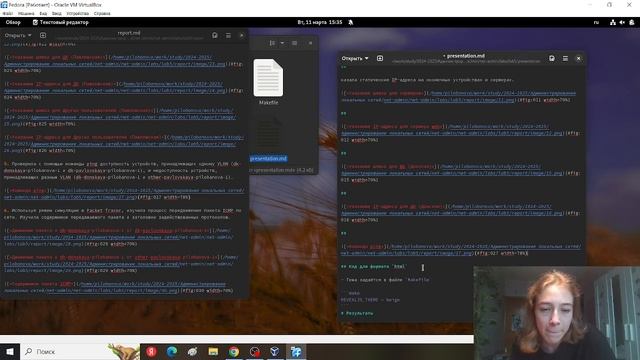Screen dimensions: 640x360
Task: Click the report.md title in left editor header
Action: pos(129,33)
